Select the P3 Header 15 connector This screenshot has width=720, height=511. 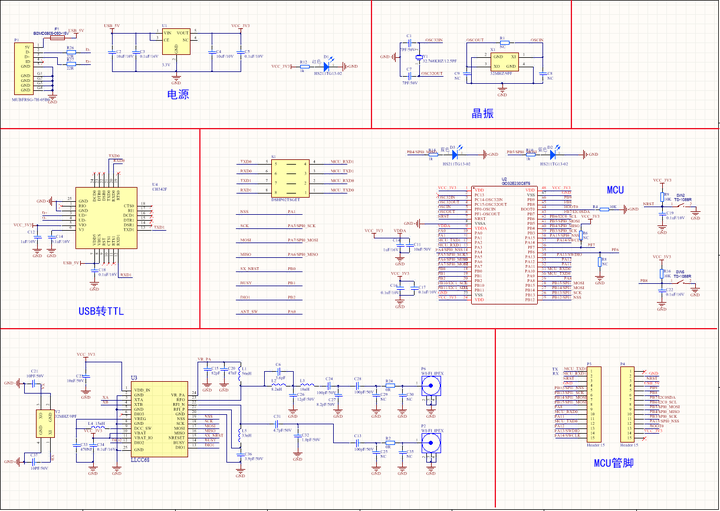coord(593,404)
